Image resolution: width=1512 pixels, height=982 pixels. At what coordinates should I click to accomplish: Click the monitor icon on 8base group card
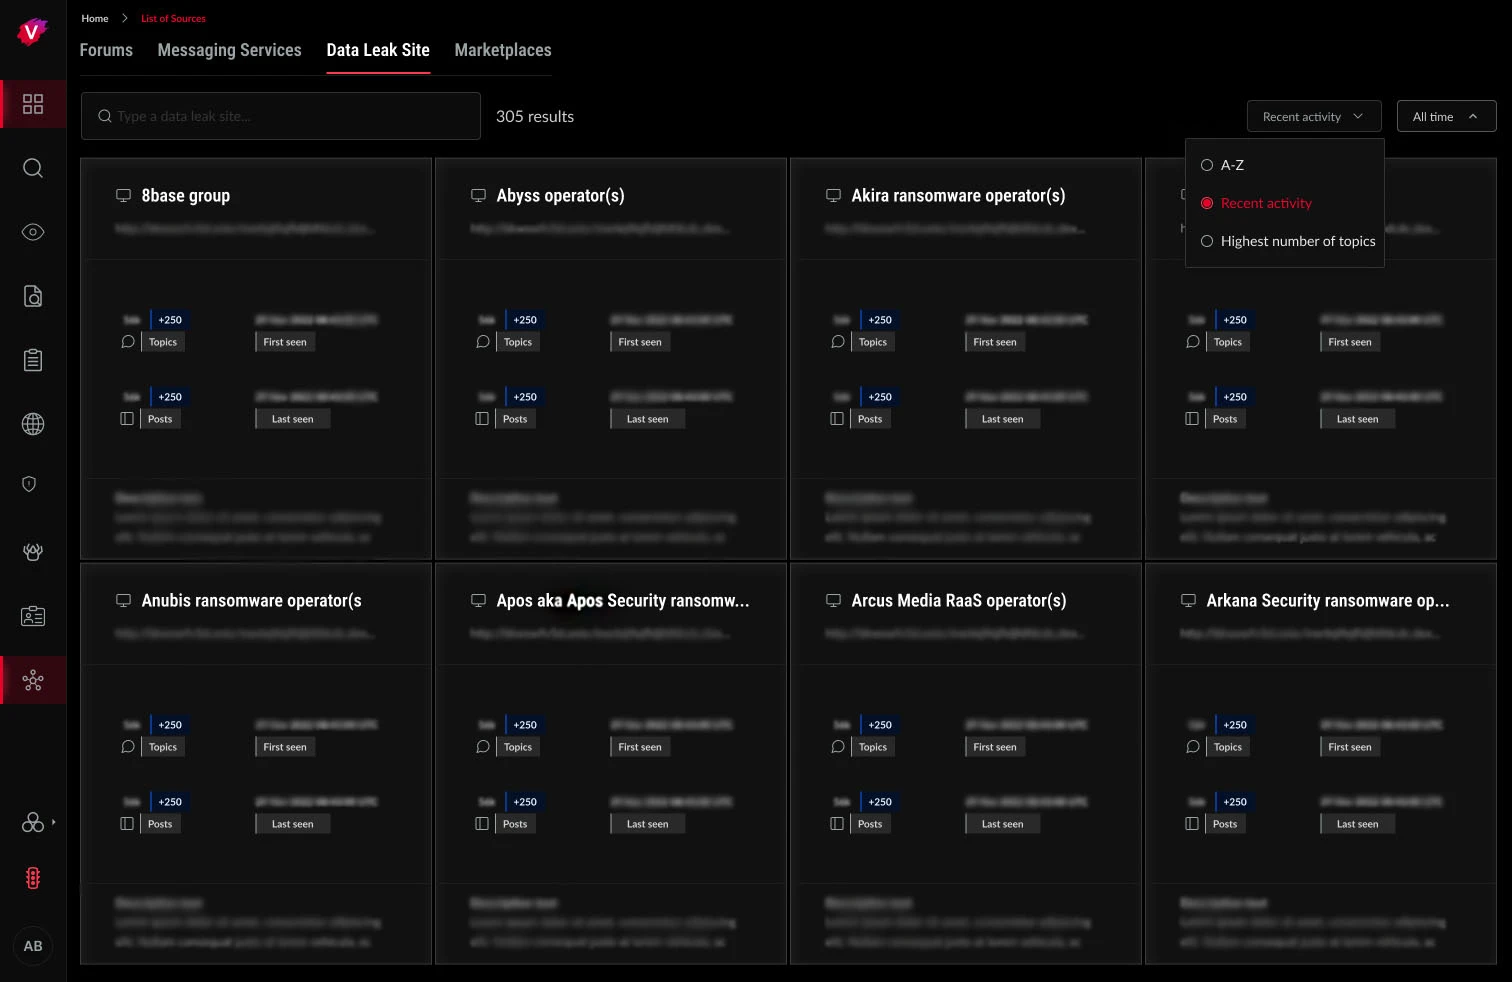pos(123,196)
